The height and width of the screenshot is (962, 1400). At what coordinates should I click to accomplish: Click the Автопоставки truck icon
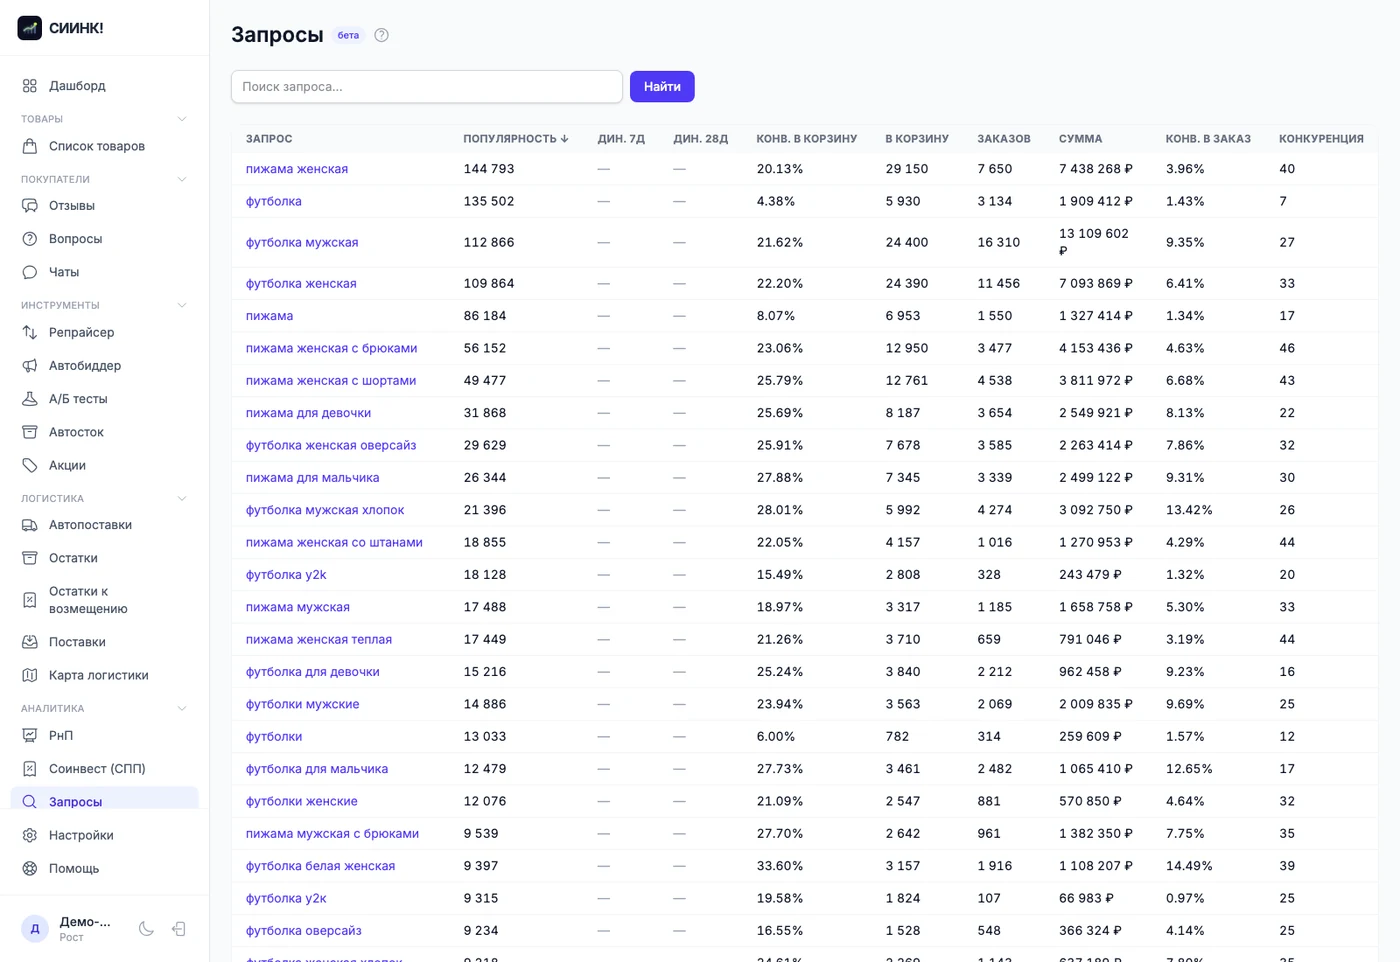point(30,525)
